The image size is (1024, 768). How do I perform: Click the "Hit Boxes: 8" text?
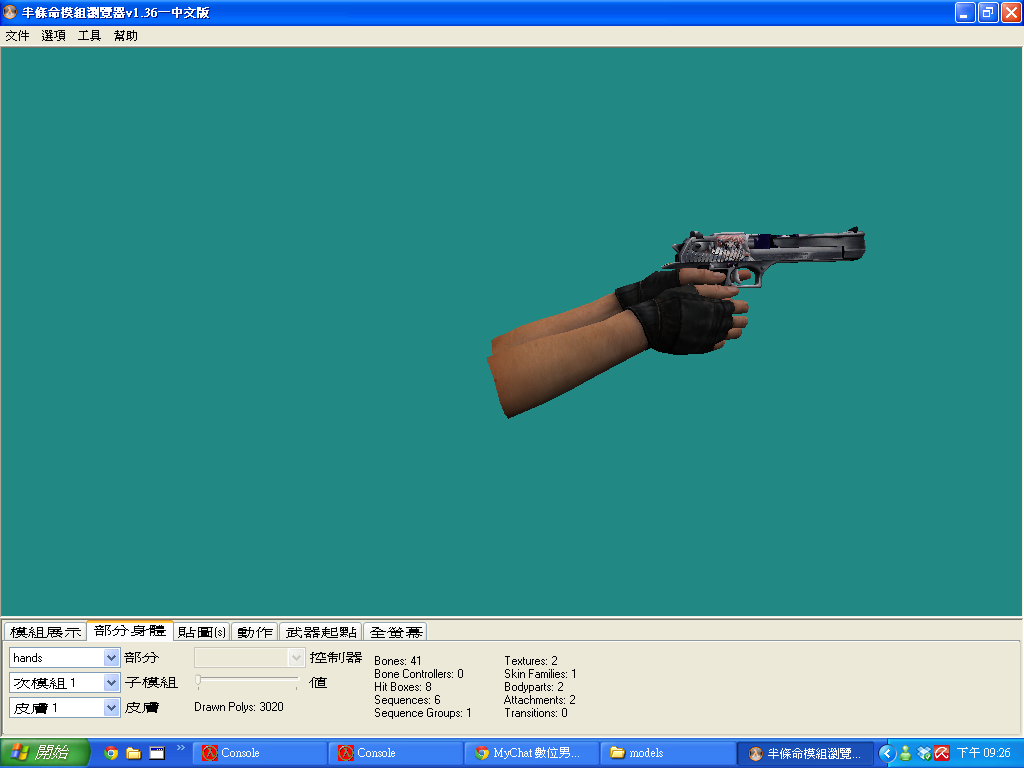403,687
